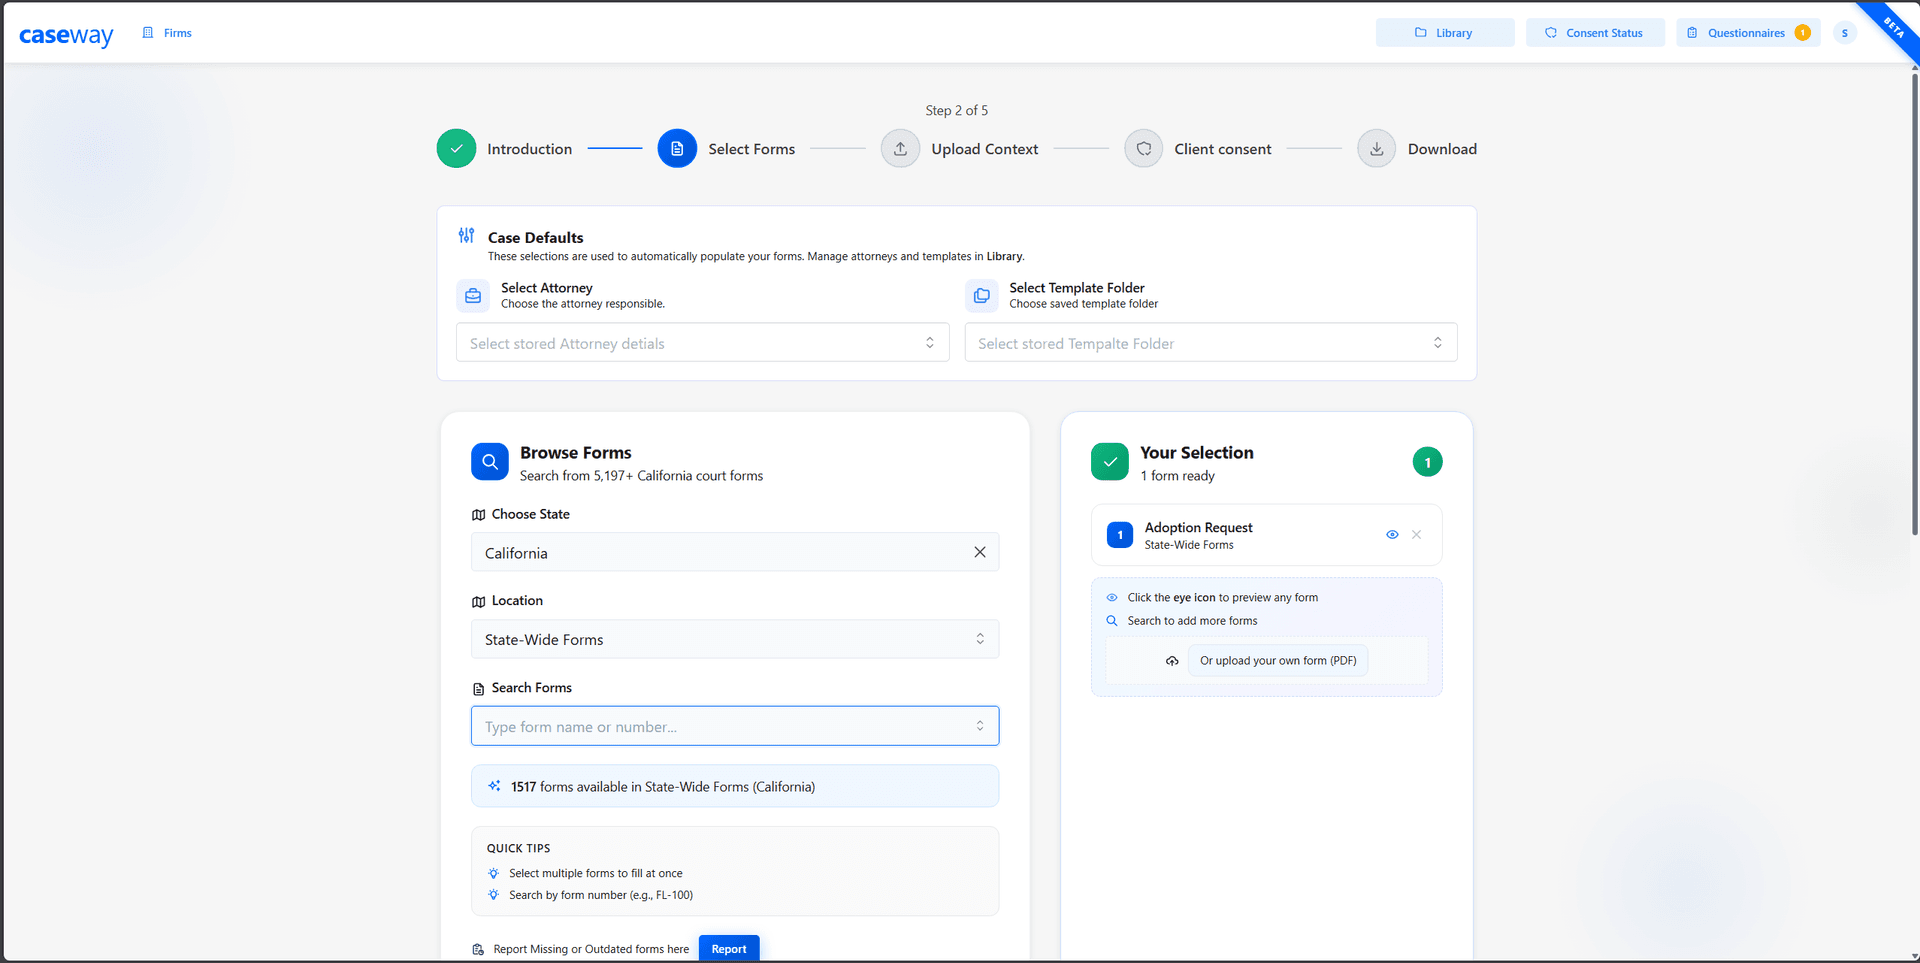
Task: Click the Select Template Folder icon
Action: point(982,296)
